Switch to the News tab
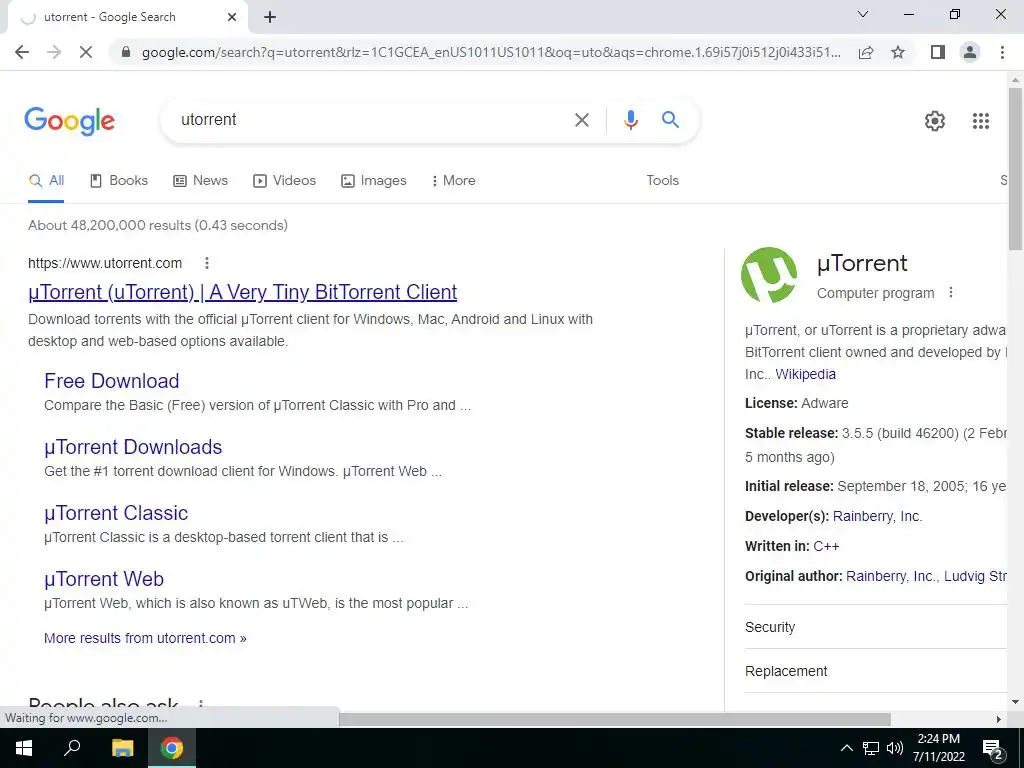Viewport: 1024px width, 768px height. (200, 181)
